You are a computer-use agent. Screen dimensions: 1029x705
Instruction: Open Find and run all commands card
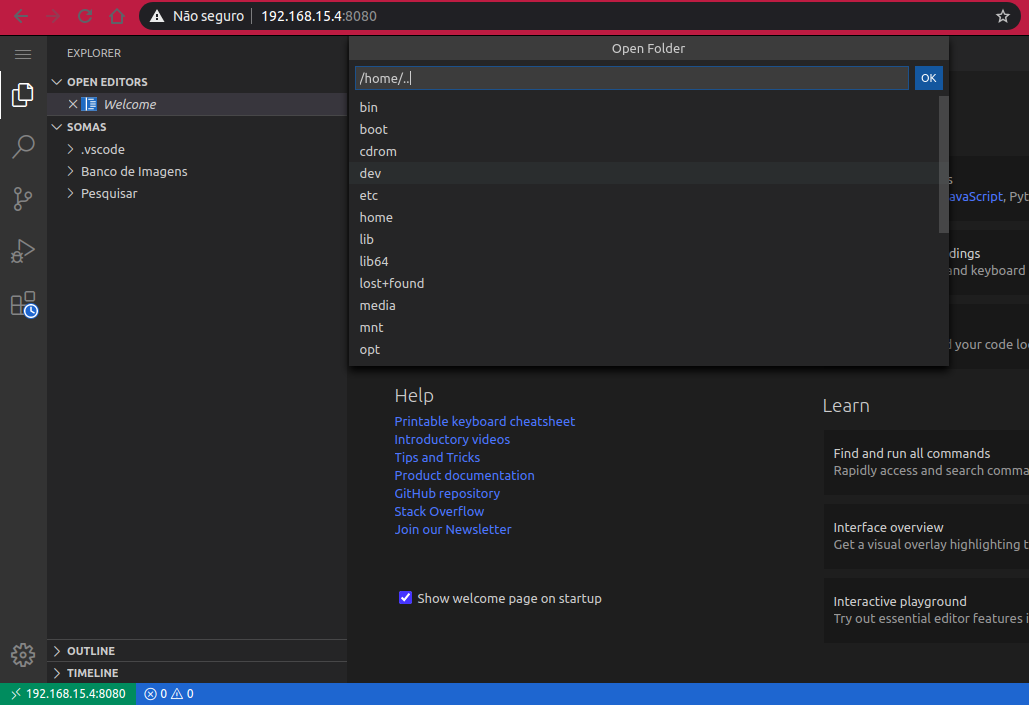[x=926, y=462]
